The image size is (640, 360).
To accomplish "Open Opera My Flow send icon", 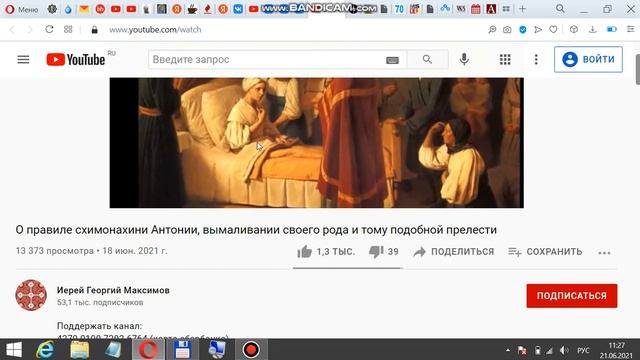I will point(538,29).
